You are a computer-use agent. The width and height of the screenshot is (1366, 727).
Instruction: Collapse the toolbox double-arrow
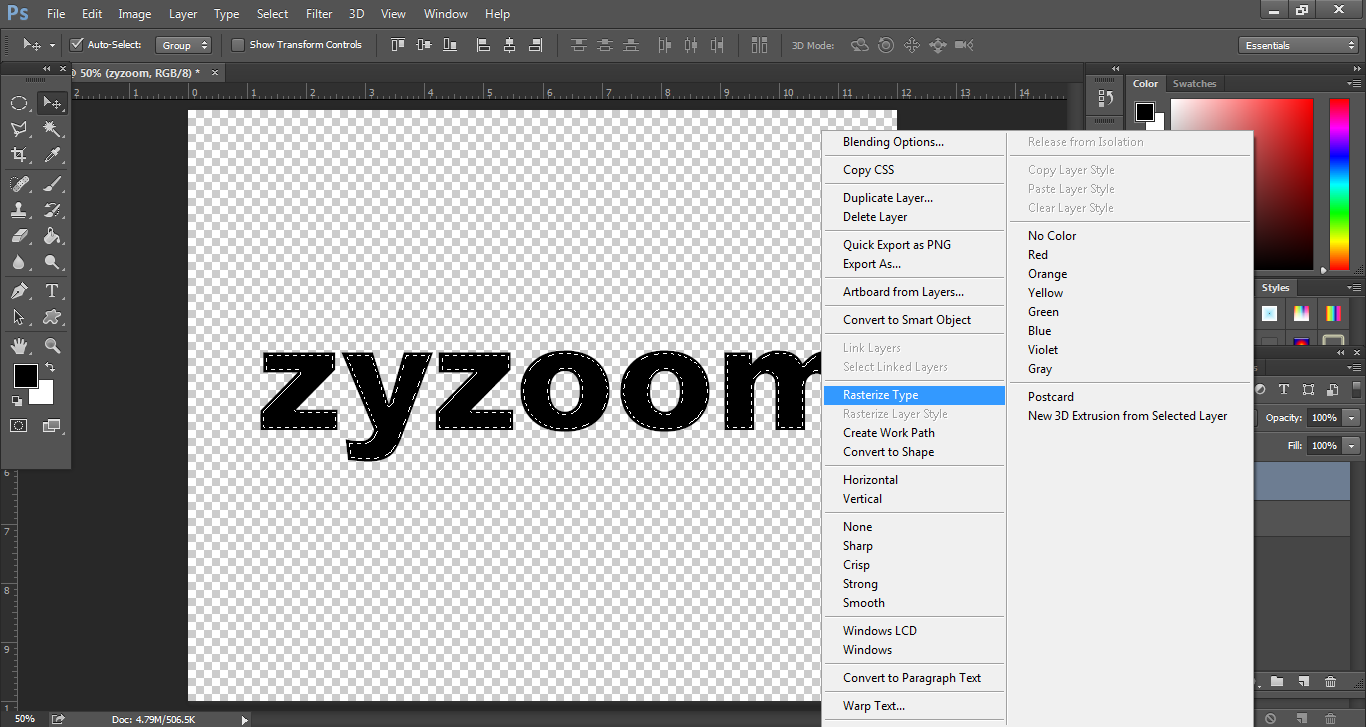[x=46, y=69]
